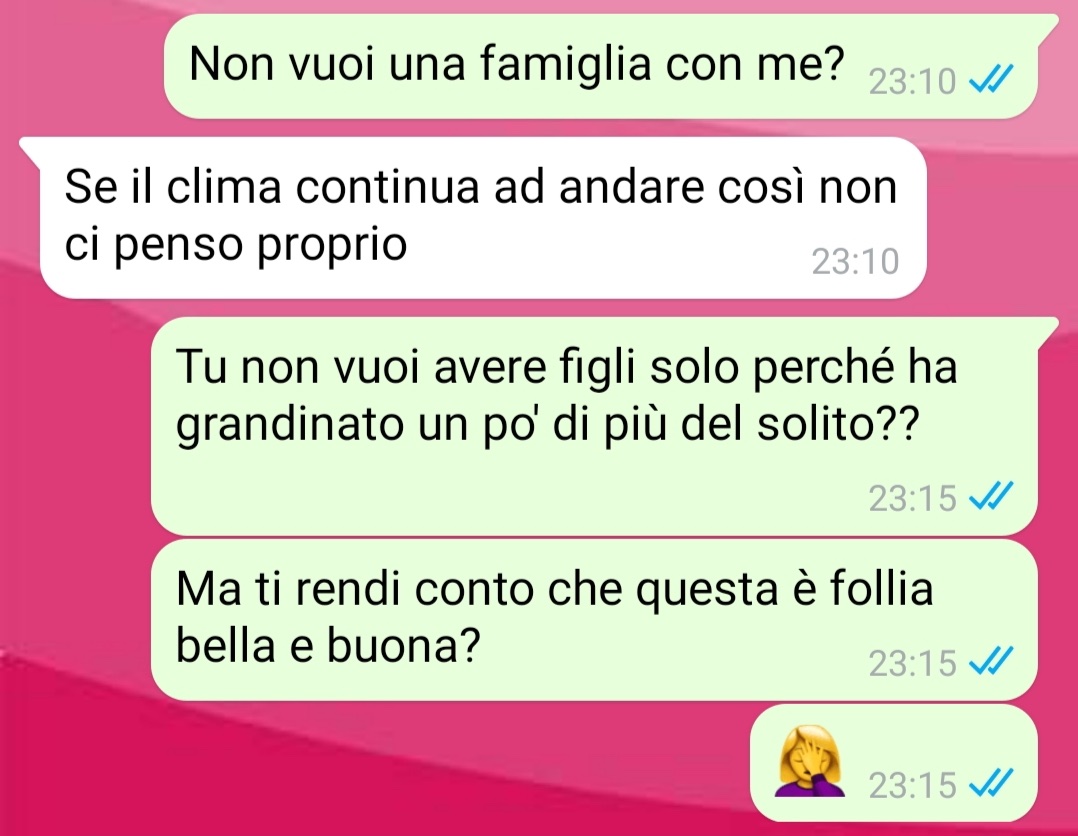This screenshot has height=836, width=1078.
Task: Tap blue checkmarks beside facepalm emoji
Action: 991,783
